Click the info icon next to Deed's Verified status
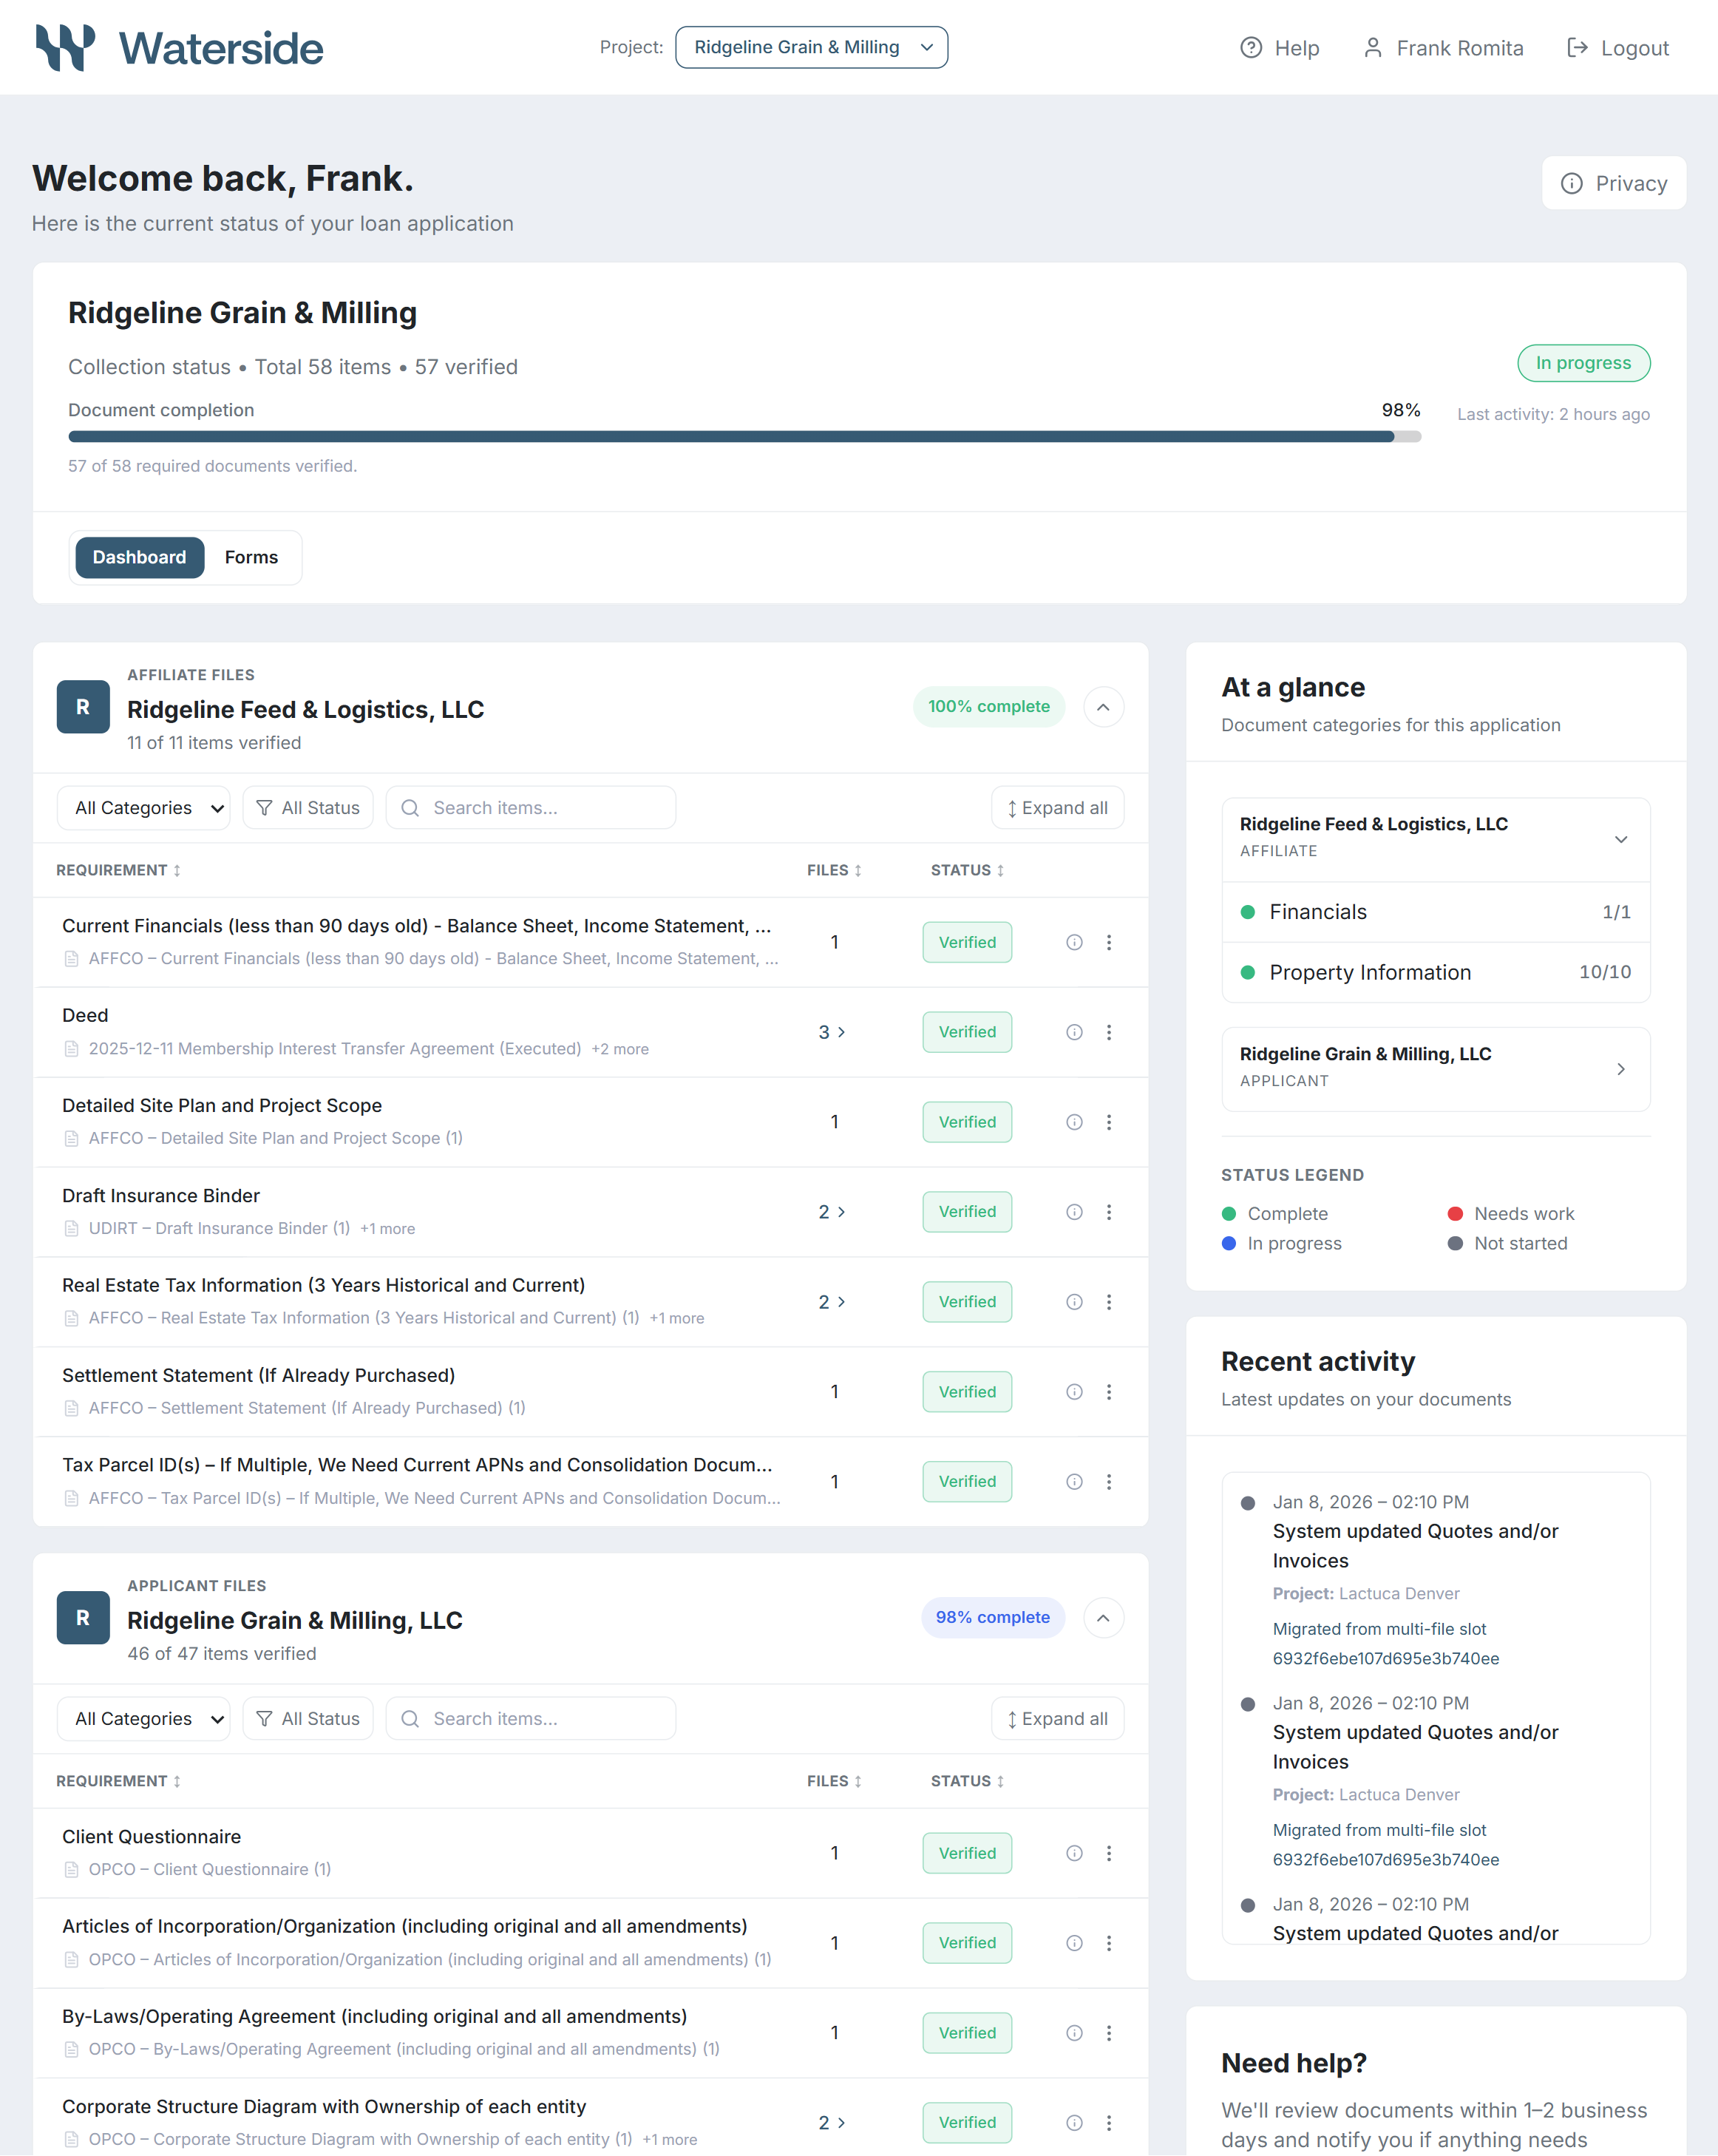The image size is (1718, 2156). point(1074,1031)
